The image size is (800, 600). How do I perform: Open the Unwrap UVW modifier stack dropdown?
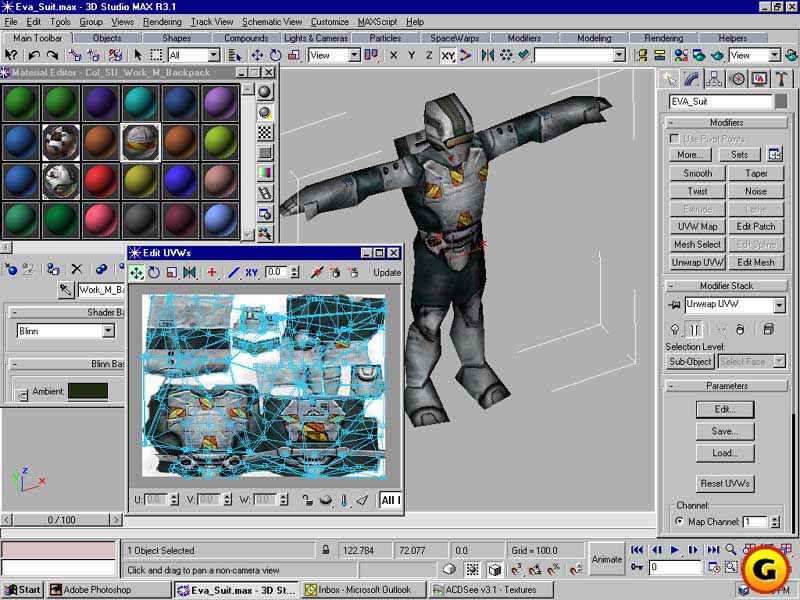779,305
